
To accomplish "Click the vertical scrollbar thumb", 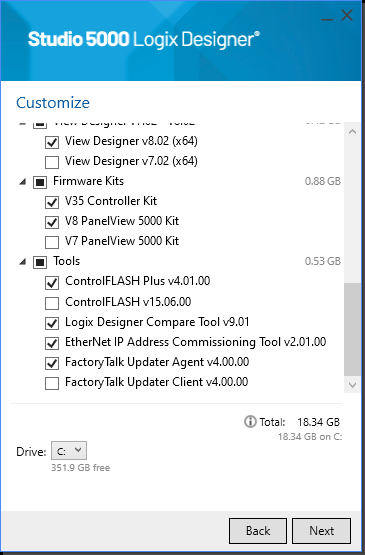I will [352, 329].
